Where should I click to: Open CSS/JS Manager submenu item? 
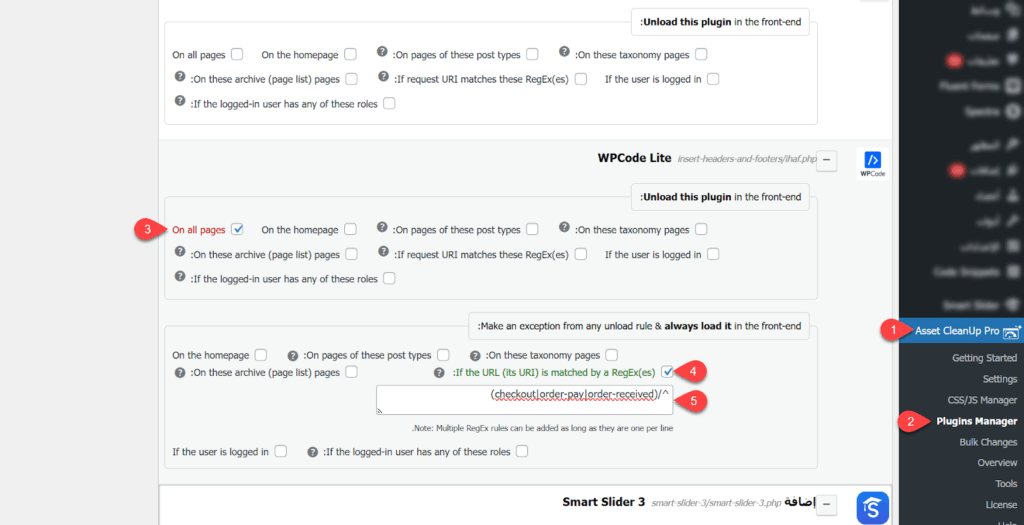coord(982,400)
